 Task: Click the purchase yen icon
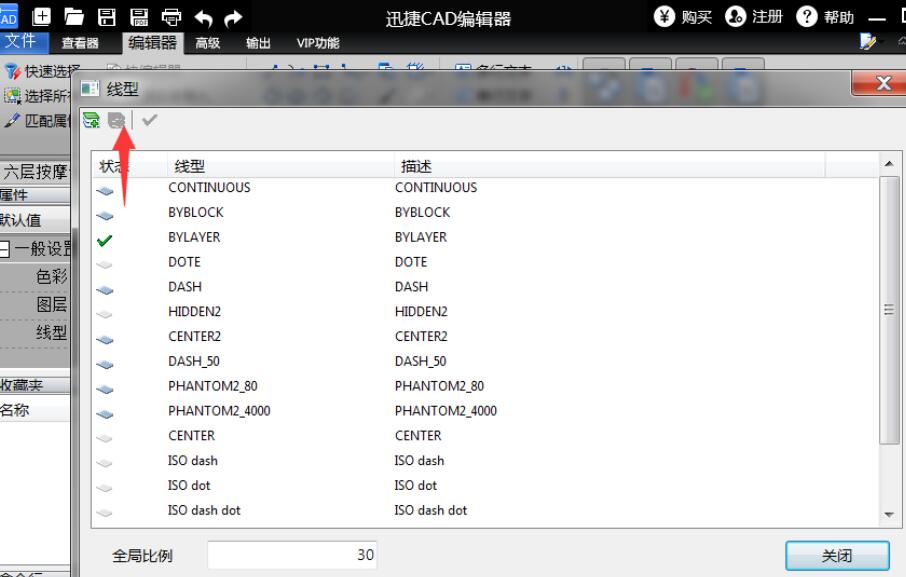click(x=664, y=16)
